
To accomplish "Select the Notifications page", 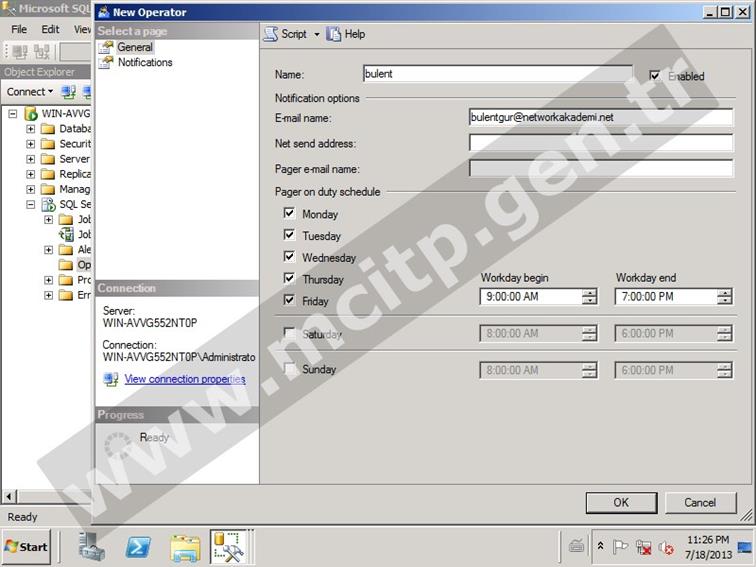I will (x=145, y=62).
